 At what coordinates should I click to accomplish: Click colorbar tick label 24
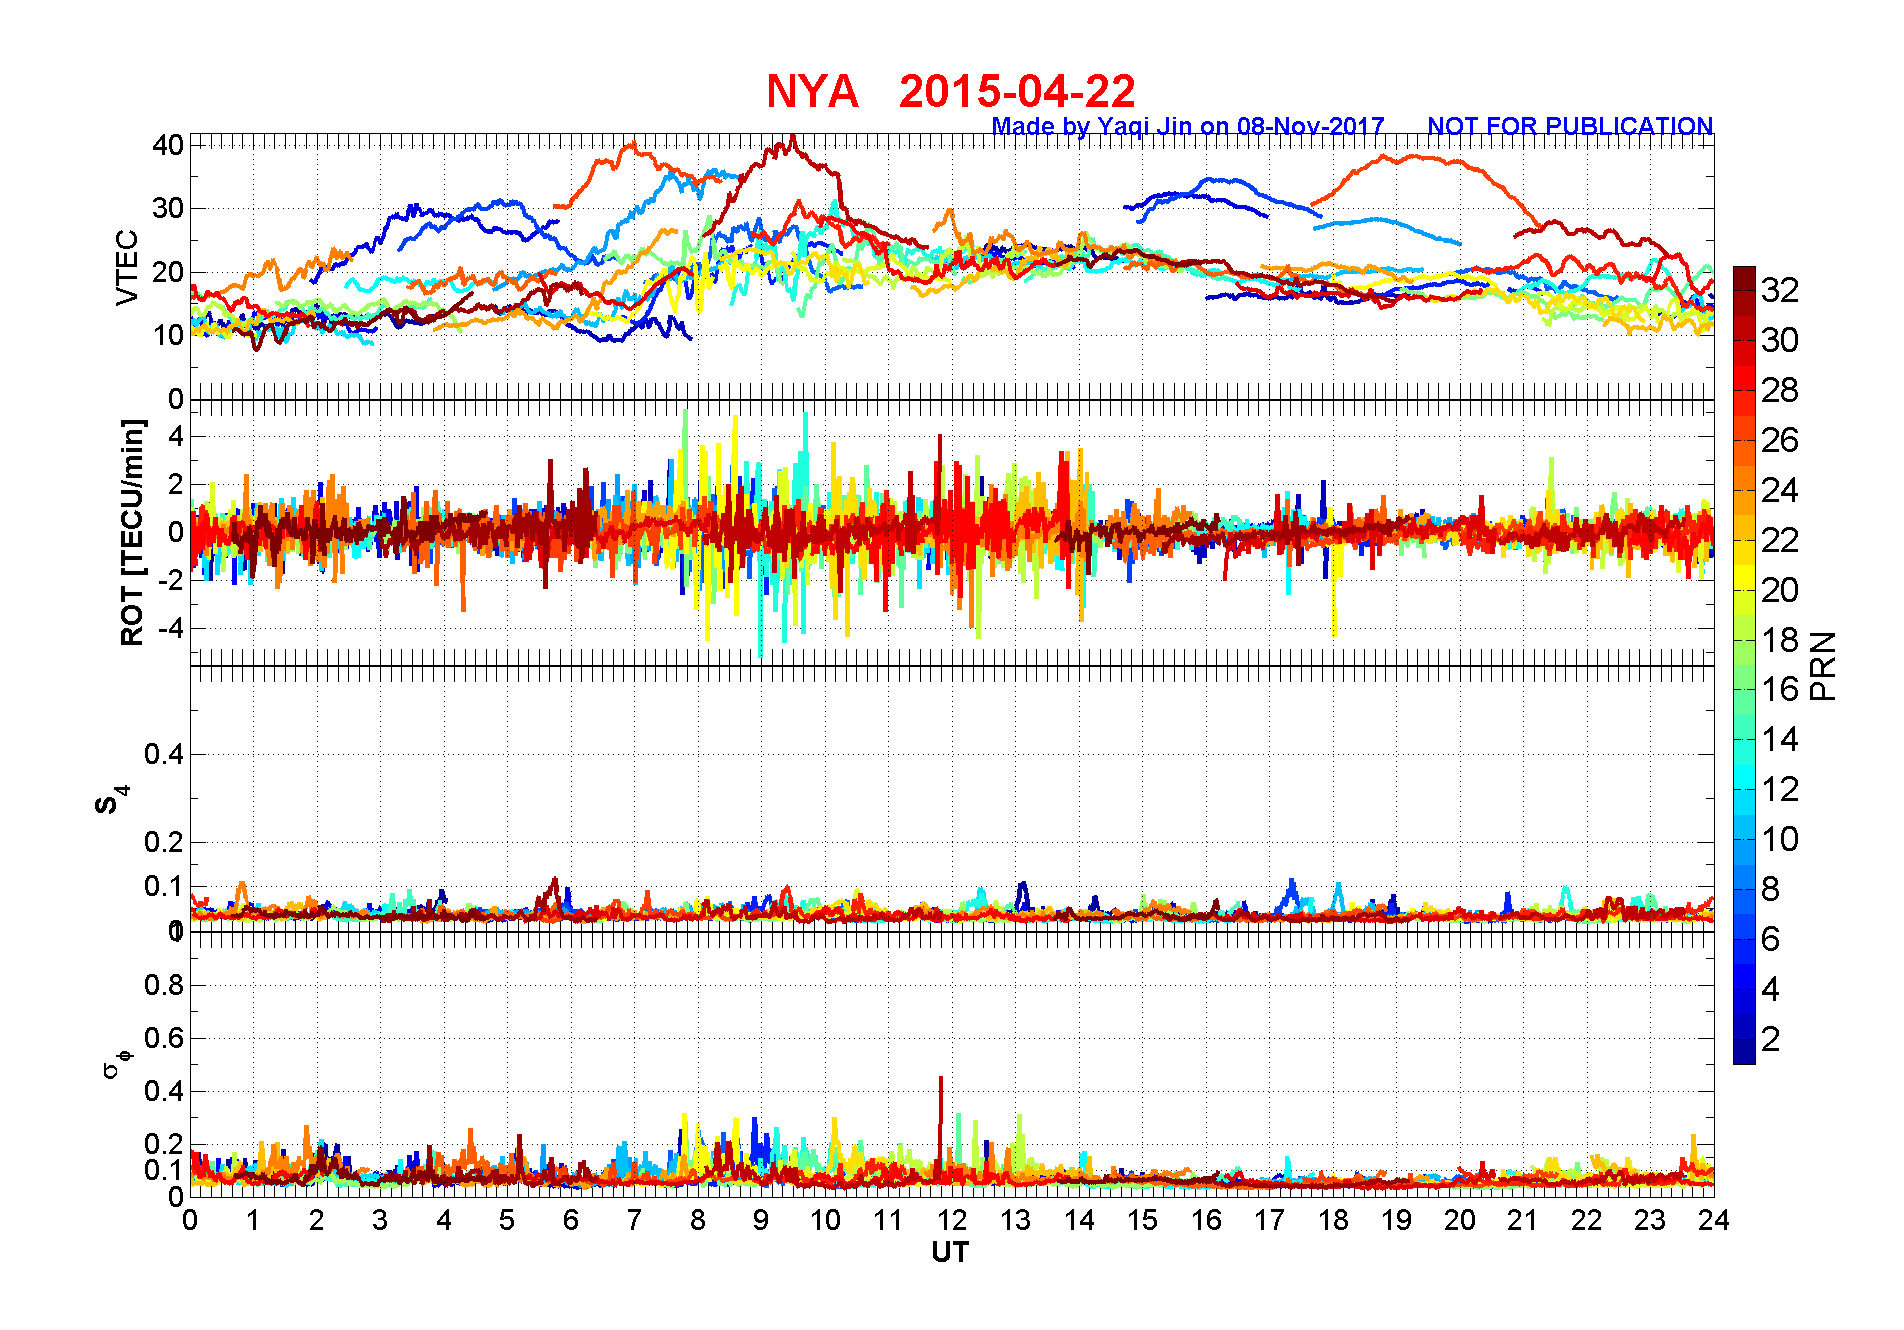click(1780, 490)
